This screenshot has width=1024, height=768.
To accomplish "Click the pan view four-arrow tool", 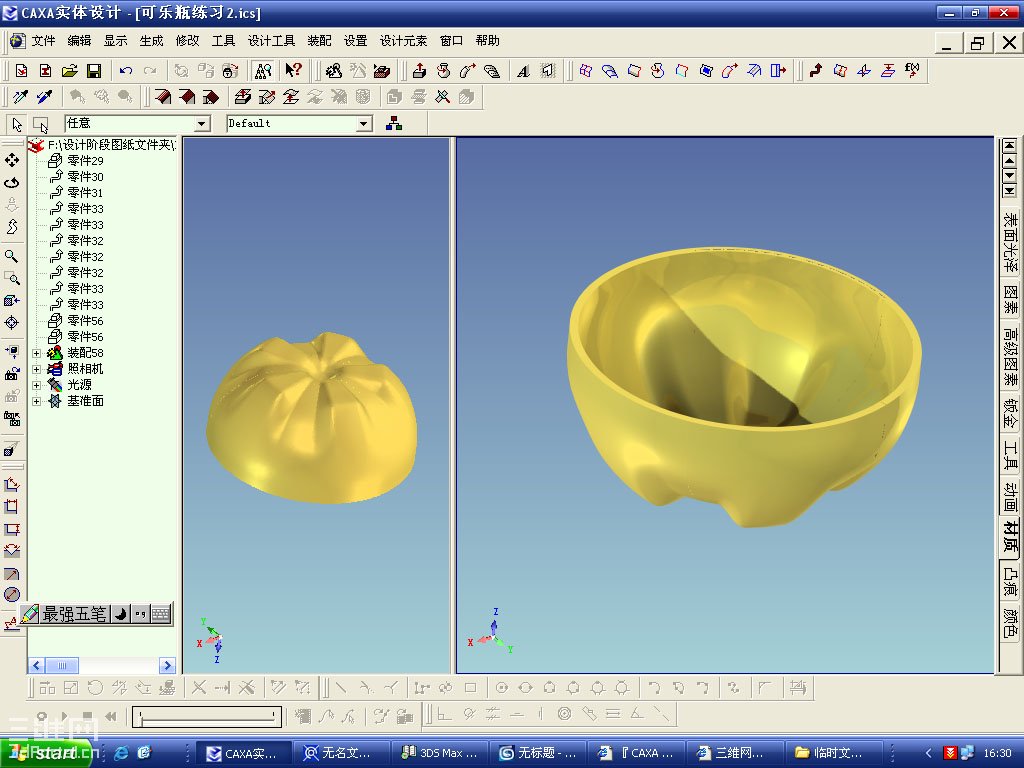I will click(x=12, y=160).
